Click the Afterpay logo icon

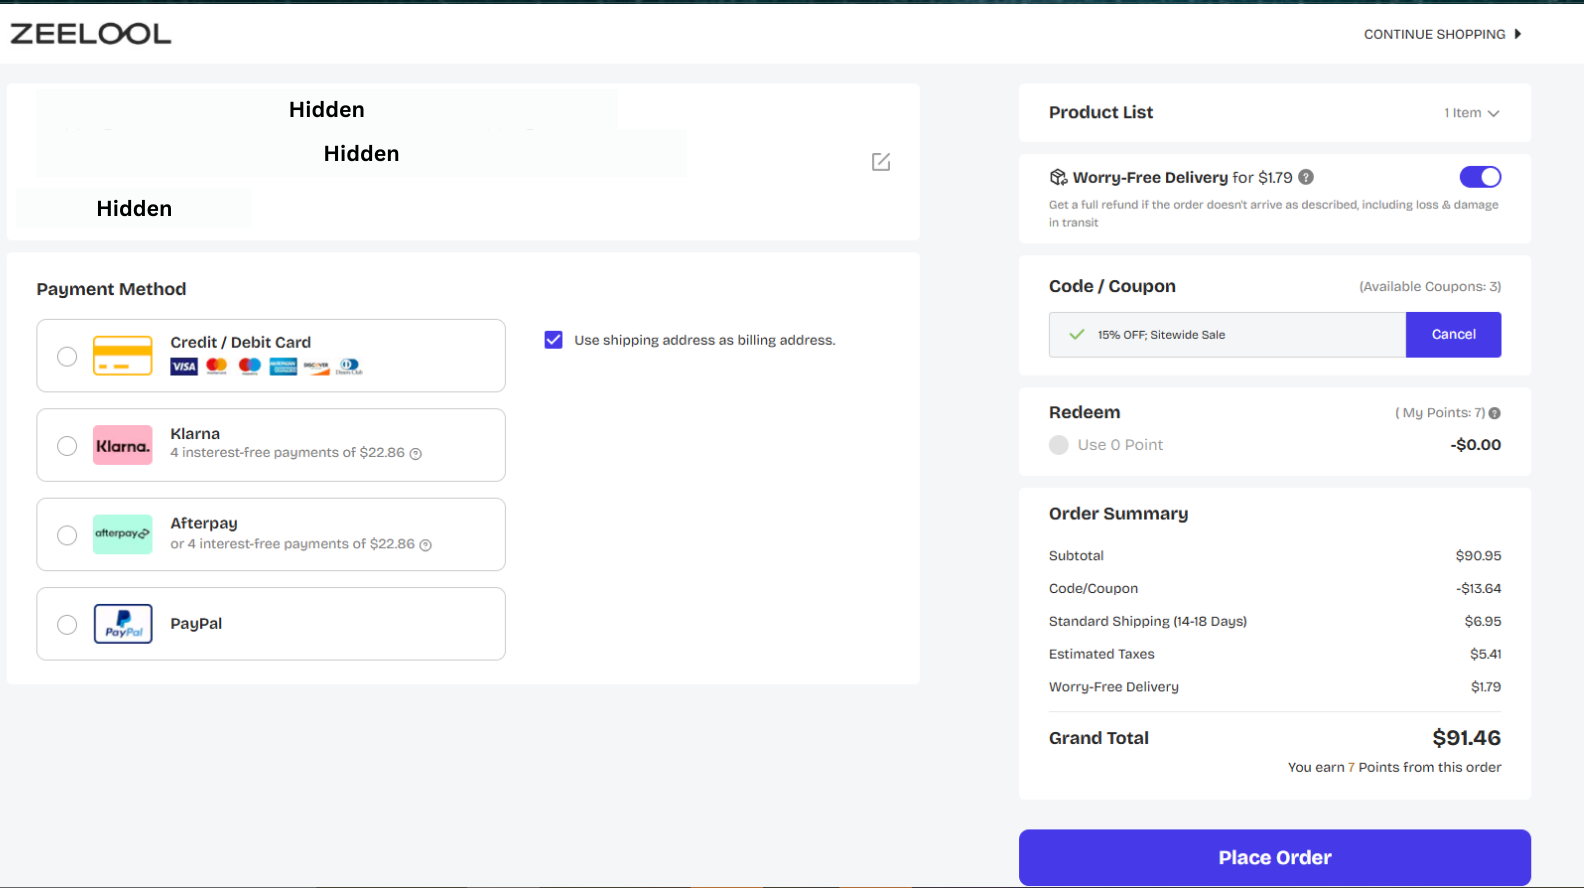pos(123,534)
